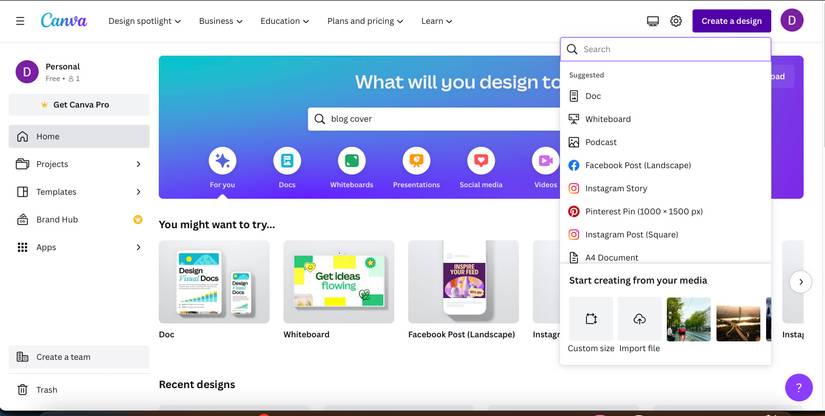Expand the Education menu
Image resolution: width=825 pixels, height=416 pixels.
coord(285,21)
